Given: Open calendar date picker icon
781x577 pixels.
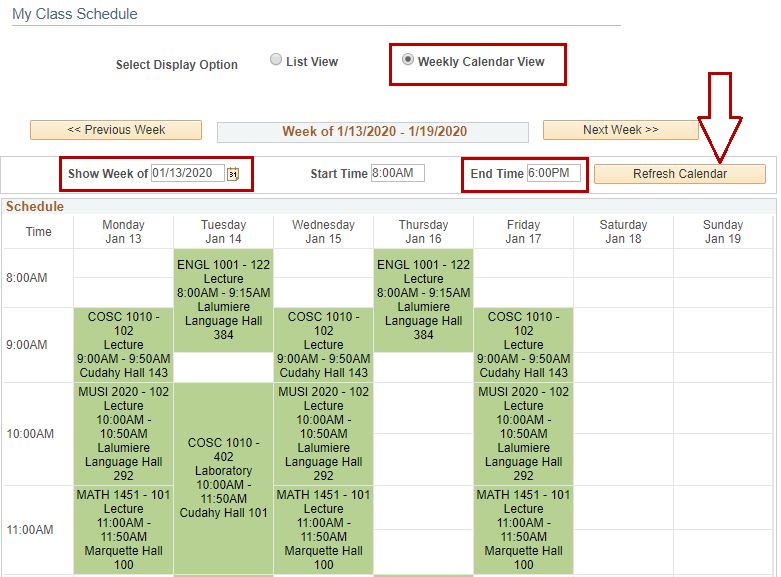Looking at the screenshot, I should pyautogui.click(x=233, y=174).
